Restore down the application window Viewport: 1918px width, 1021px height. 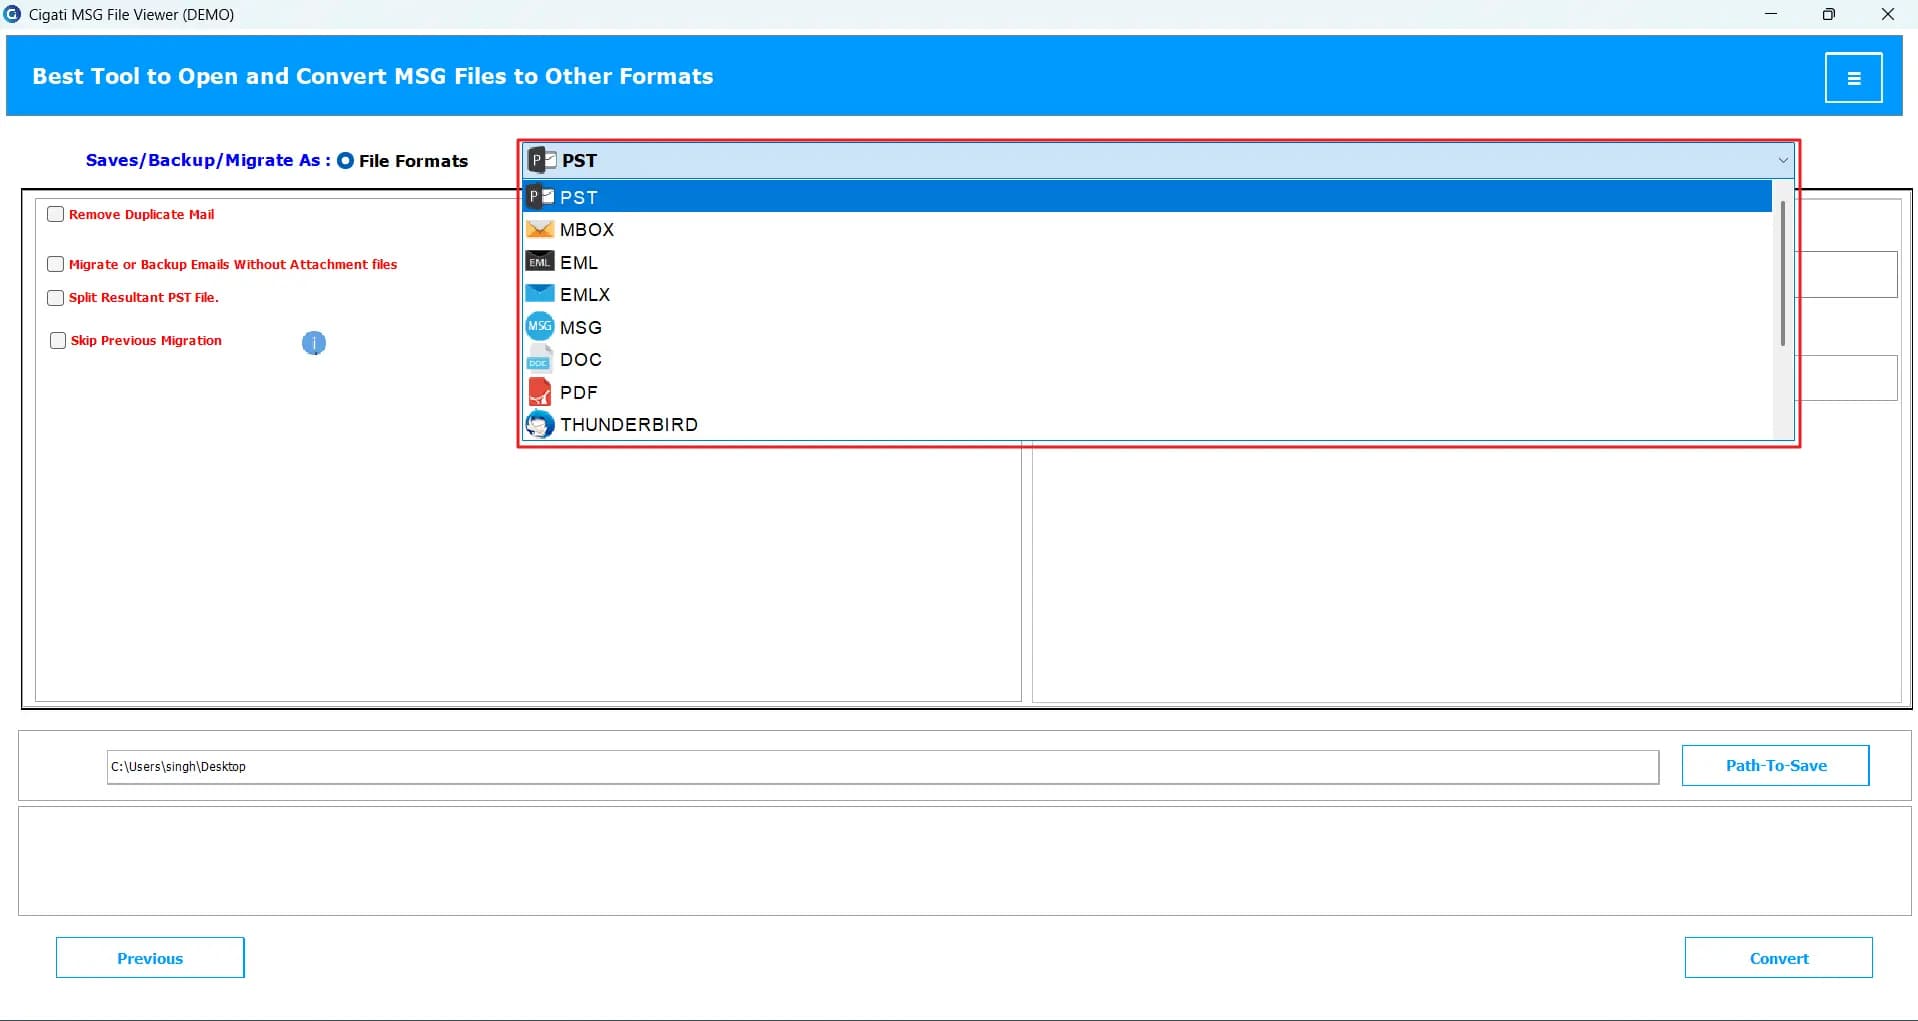[1829, 14]
